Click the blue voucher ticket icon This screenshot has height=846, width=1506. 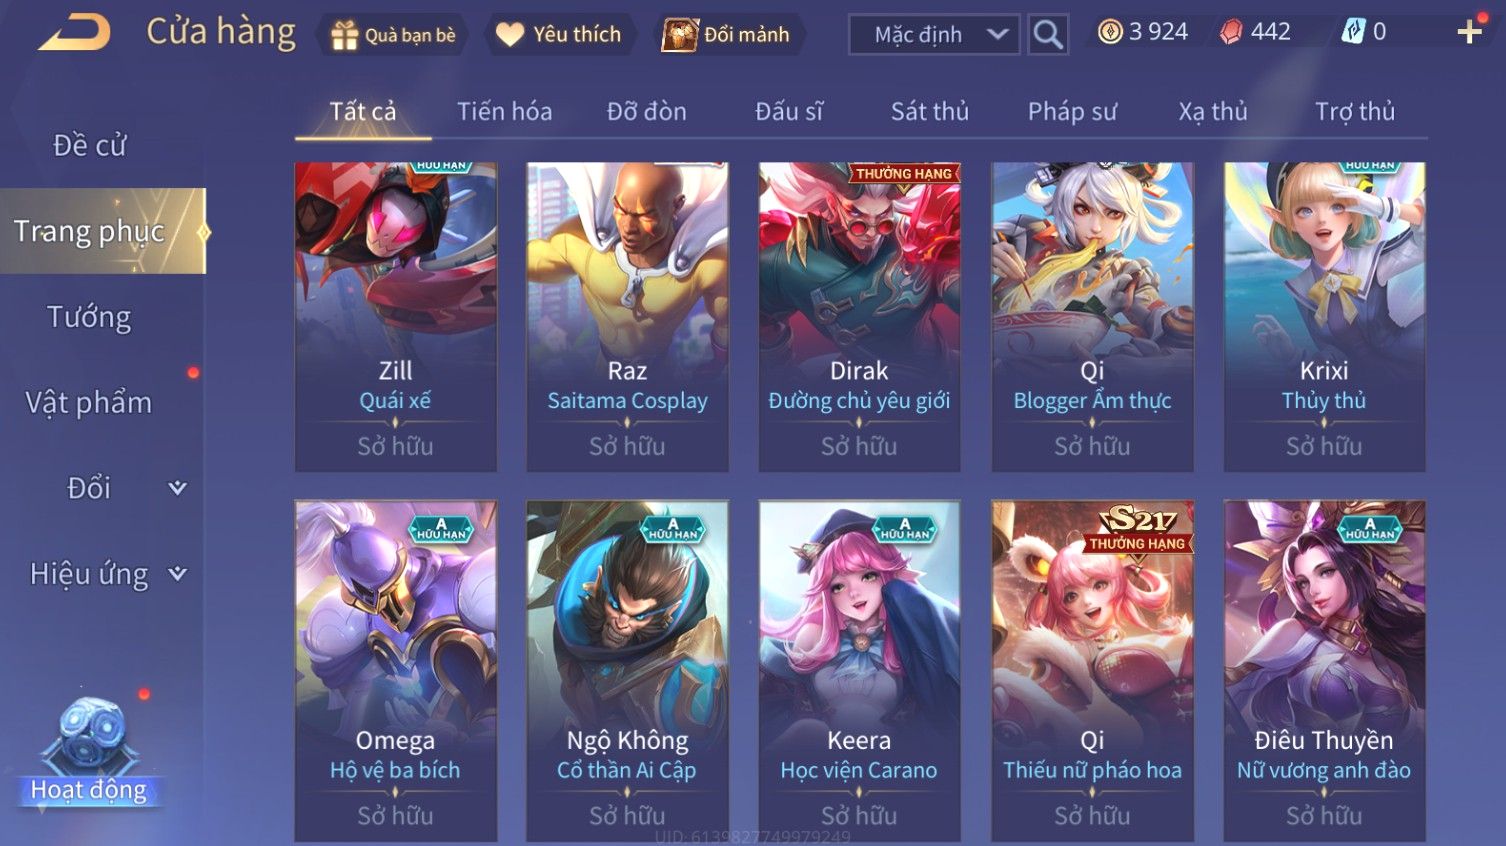1353,32
